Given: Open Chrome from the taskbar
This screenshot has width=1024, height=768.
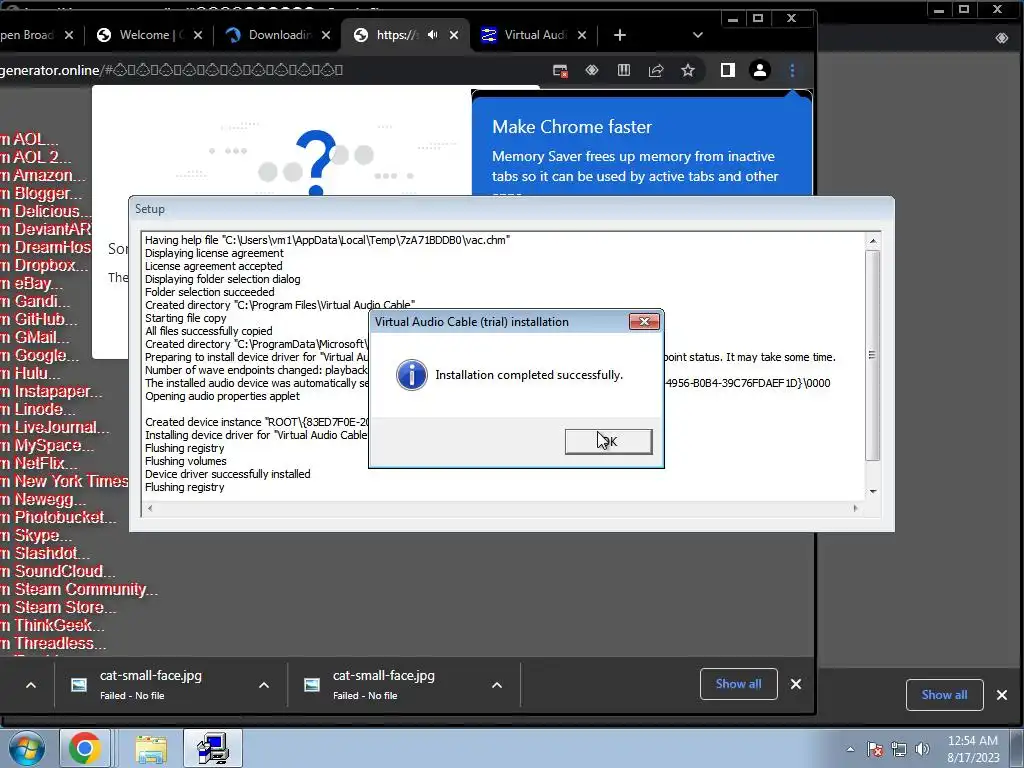Looking at the screenshot, I should (x=84, y=748).
